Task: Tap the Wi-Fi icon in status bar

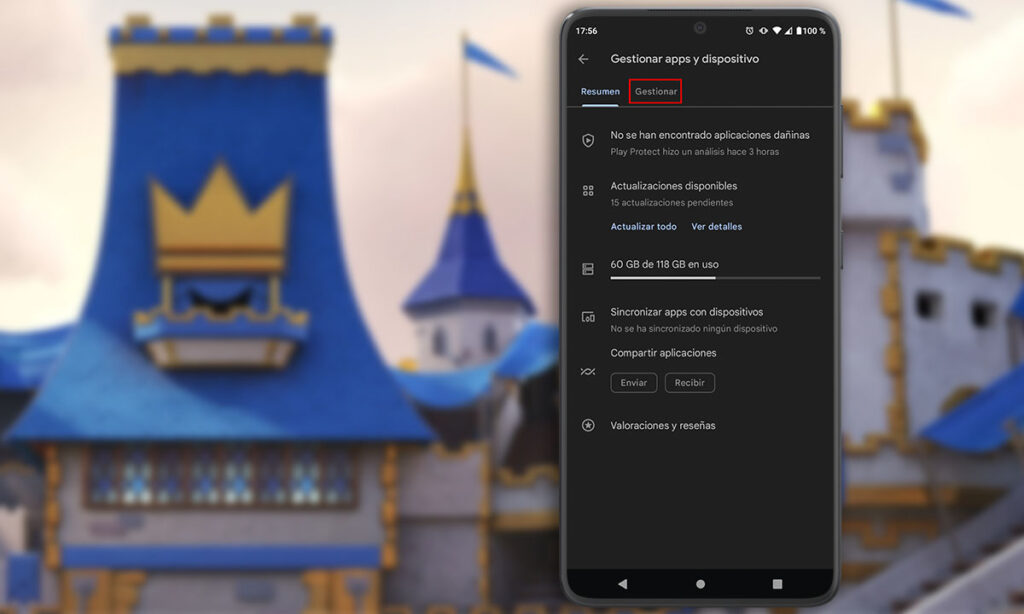Action: [776, 31]
